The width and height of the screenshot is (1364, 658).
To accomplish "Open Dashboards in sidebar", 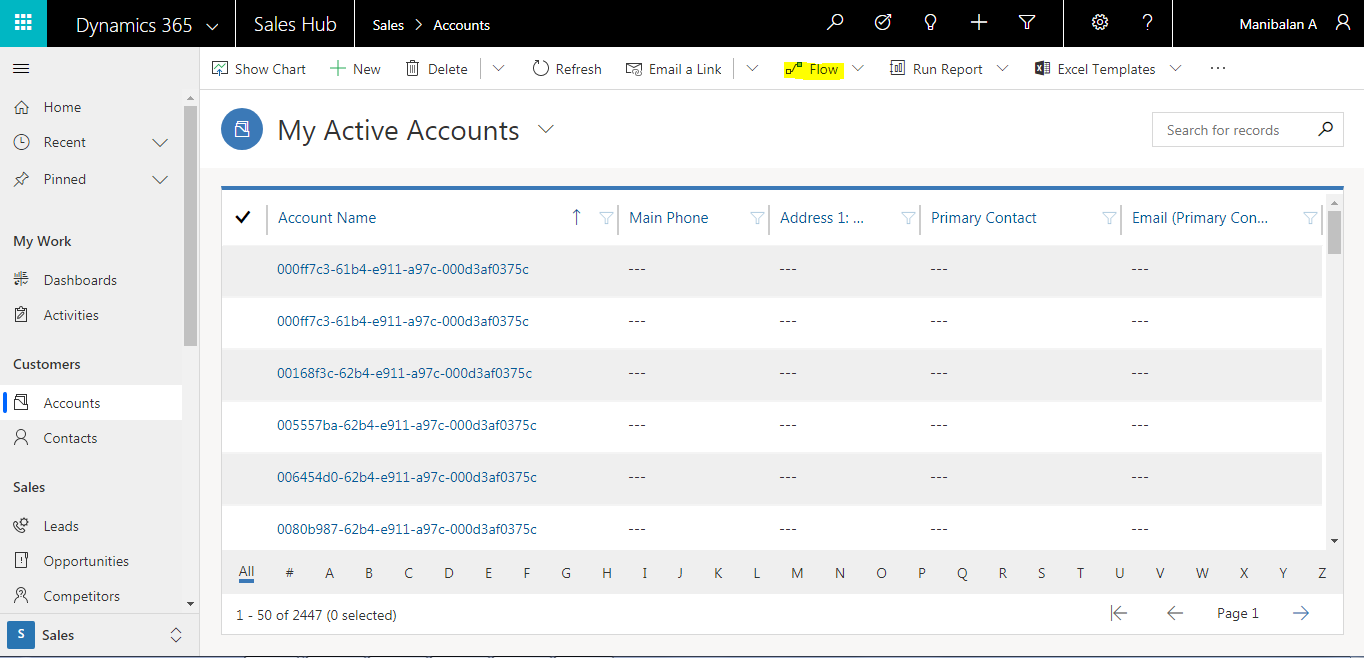I will pyautogui.click(x=80, y=280).
